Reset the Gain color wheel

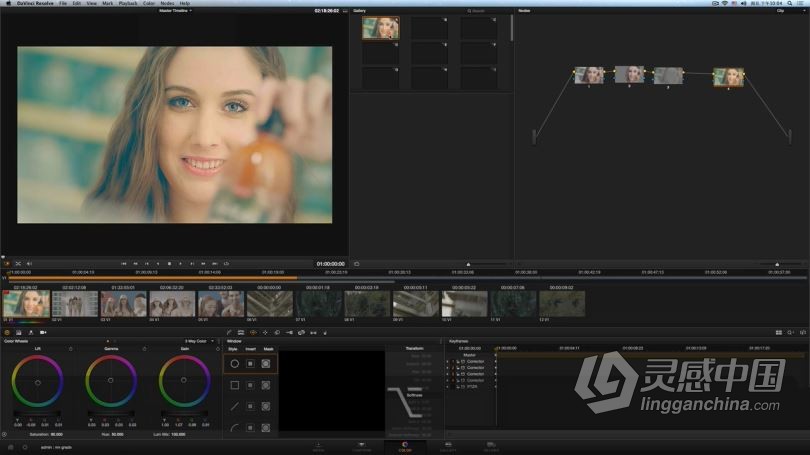point(217,349)
